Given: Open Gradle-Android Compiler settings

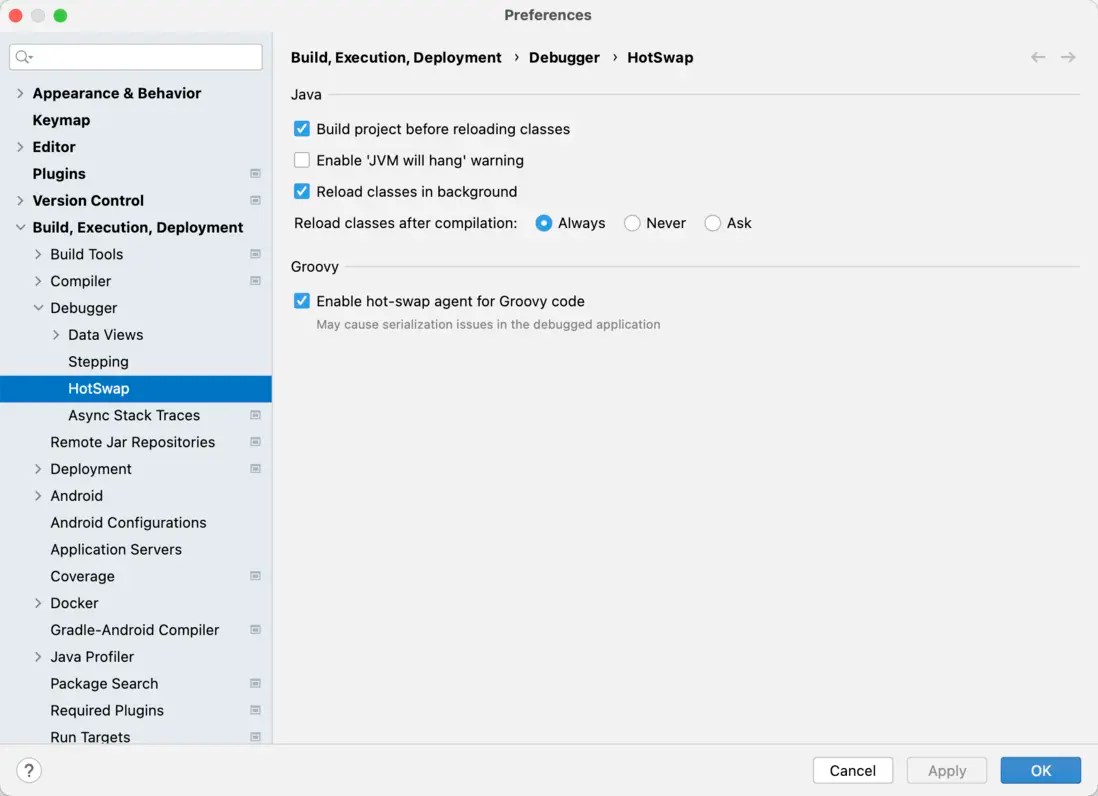Looking at the screenshot, I should pyautogui.click(x=136, y=630).
